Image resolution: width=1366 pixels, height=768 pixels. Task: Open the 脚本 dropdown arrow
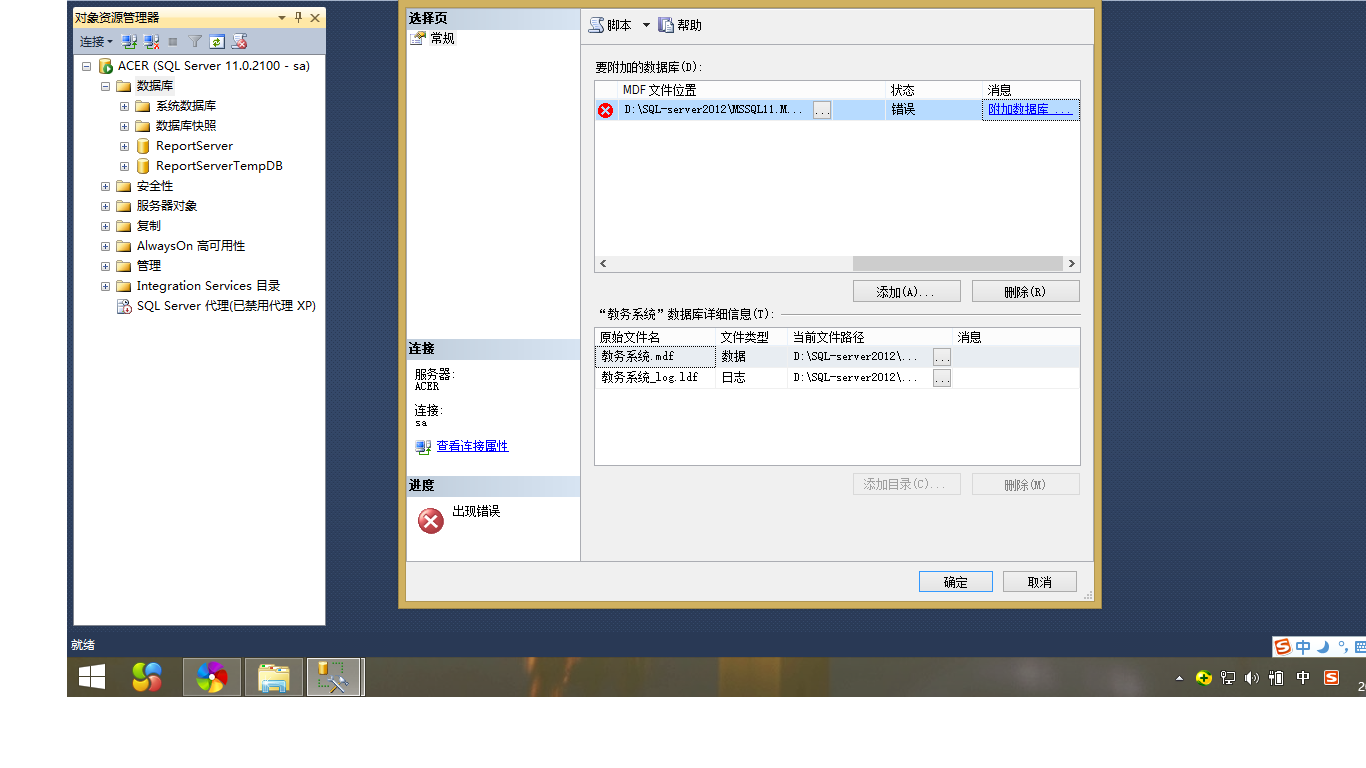tap(646, 25)
